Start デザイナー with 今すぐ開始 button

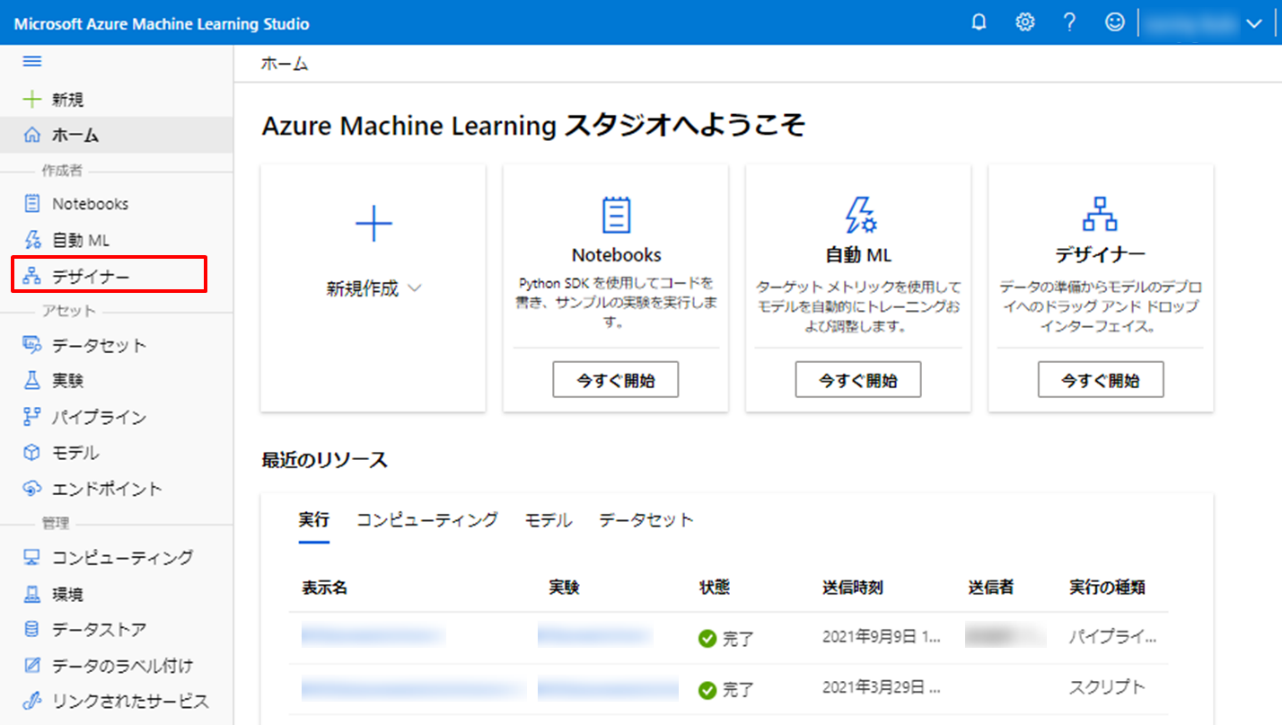point(1100,380)
